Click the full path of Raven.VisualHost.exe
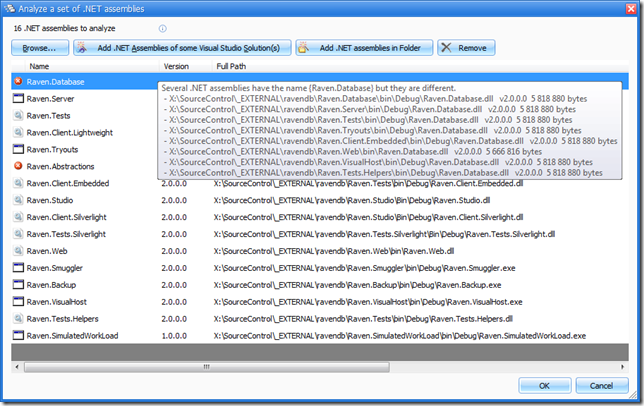 tap(368, 302)
